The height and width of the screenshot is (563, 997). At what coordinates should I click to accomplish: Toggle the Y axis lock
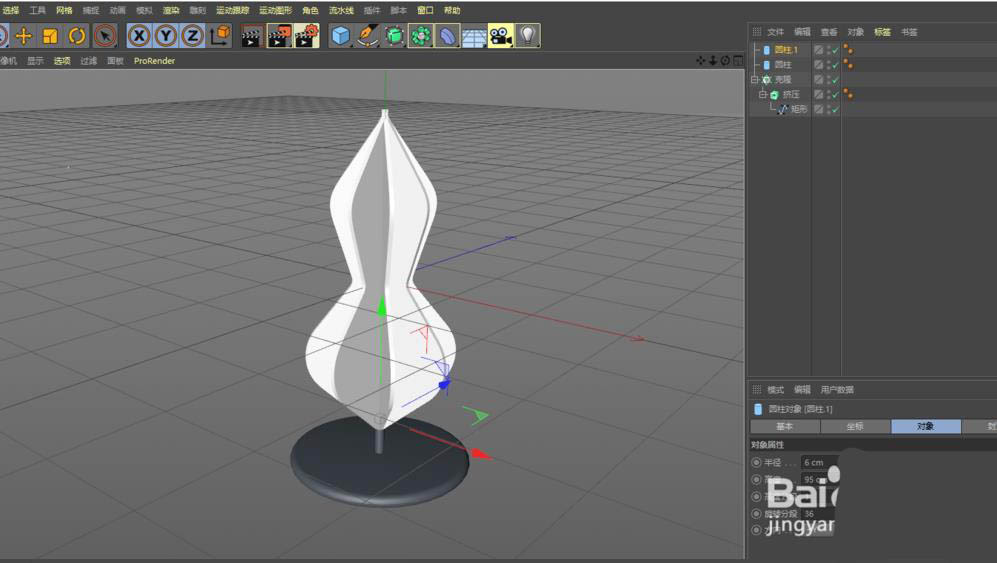point(166,36)
